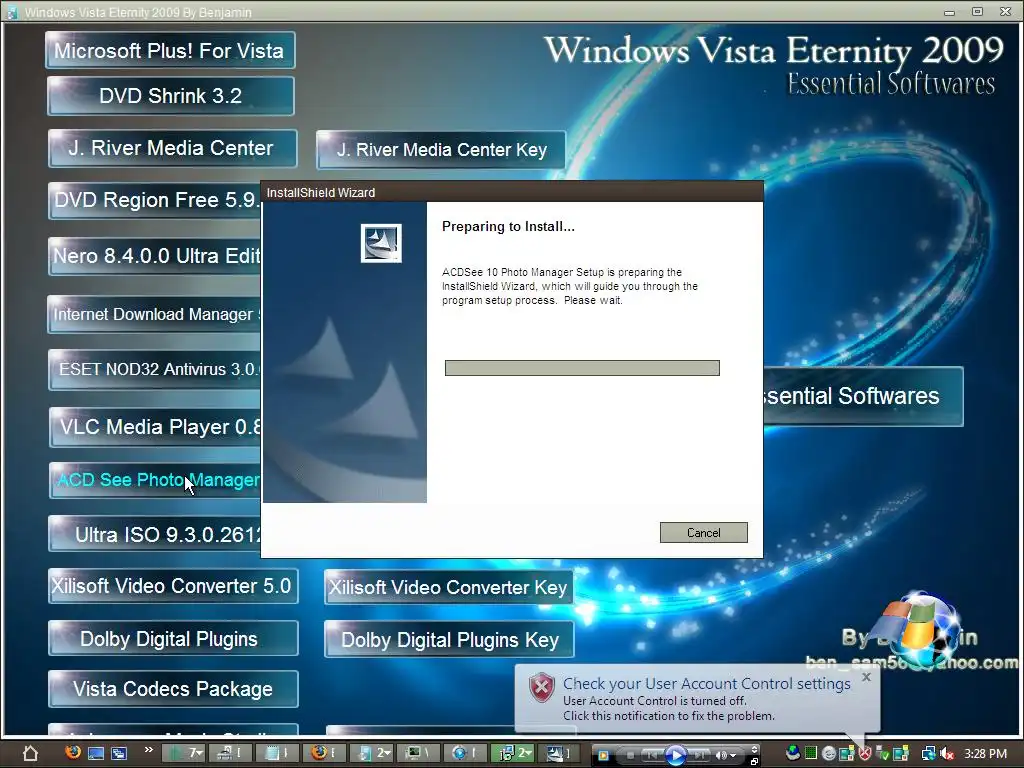Open Check your User Account Control settings

(x=706, y=684)
